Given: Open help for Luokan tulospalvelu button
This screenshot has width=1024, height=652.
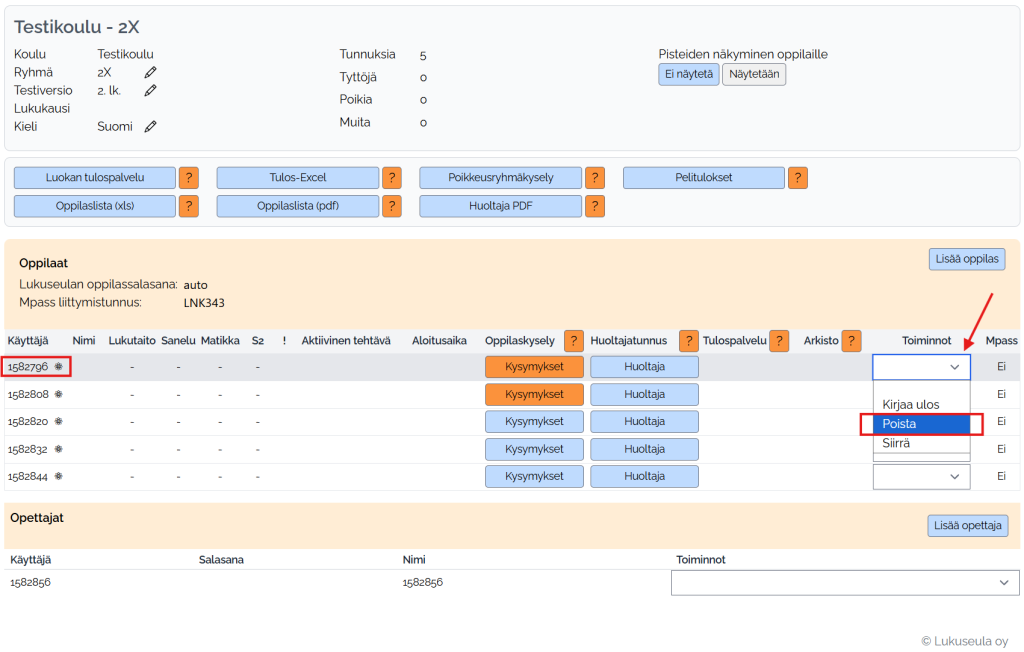Looking at the screenshot, I should coord(188,178).
